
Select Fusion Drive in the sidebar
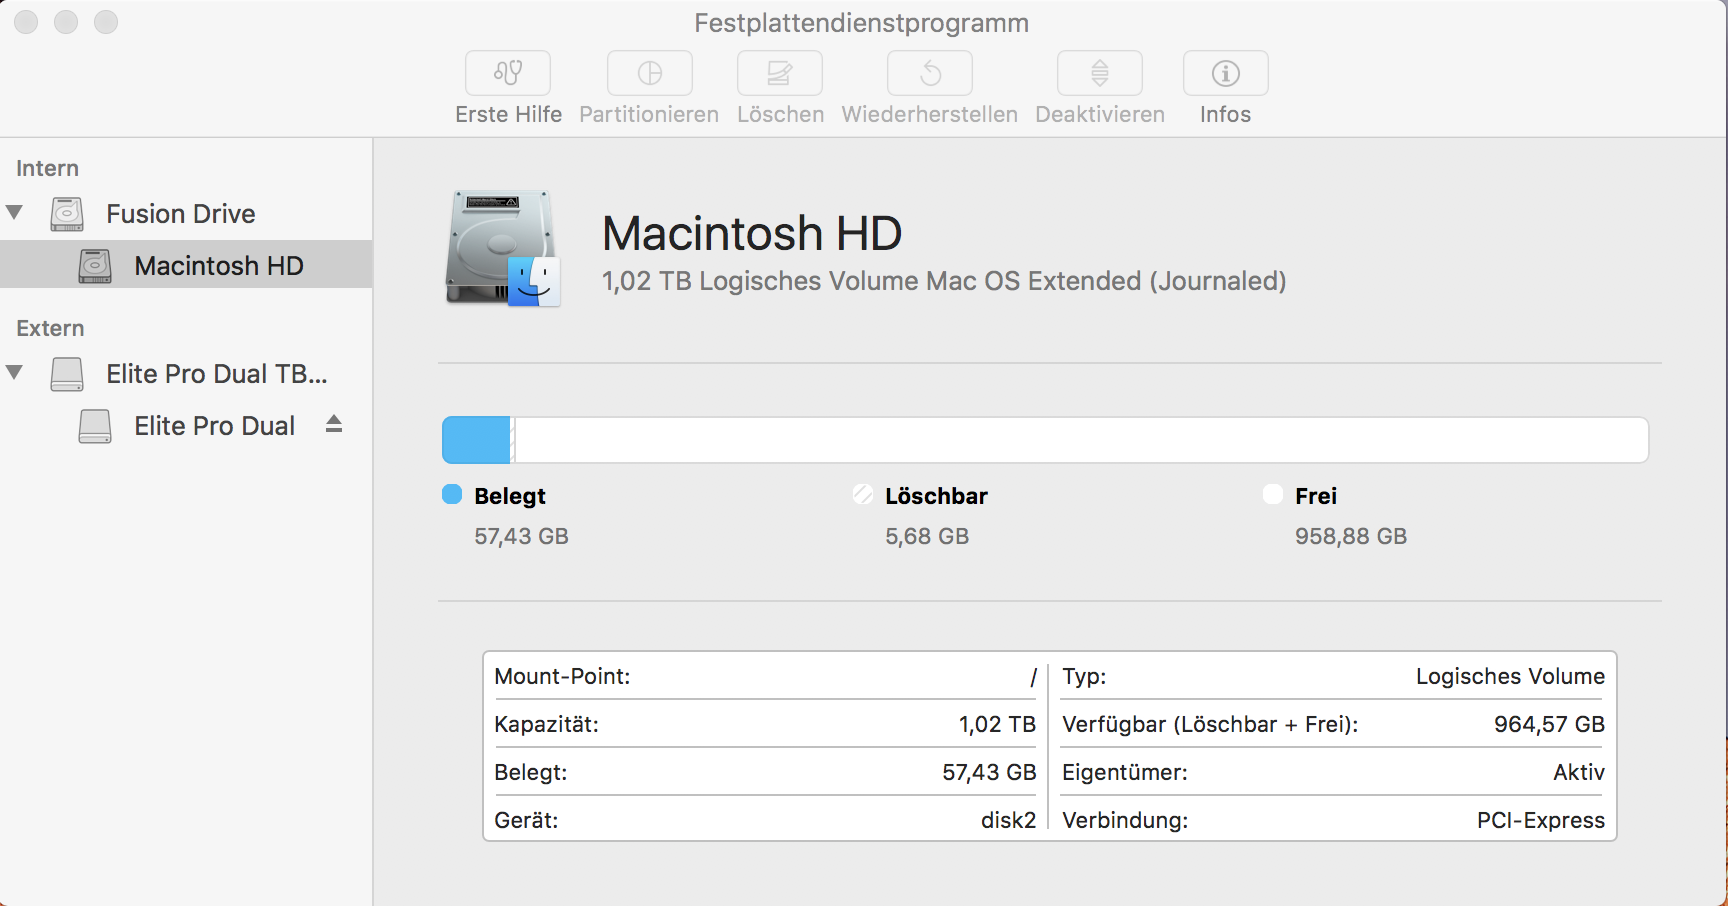click(x=181, y=214)
